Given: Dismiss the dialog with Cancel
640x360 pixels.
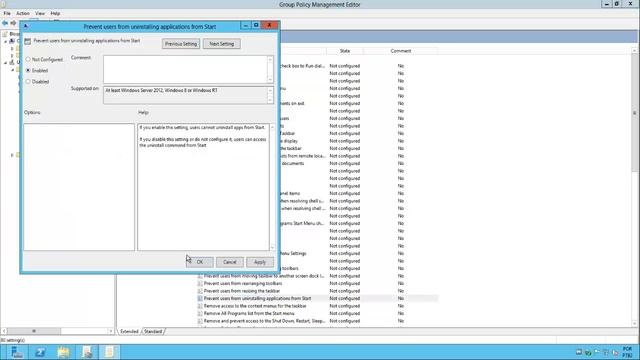Looking at the screenshot, I should (229, 262).
